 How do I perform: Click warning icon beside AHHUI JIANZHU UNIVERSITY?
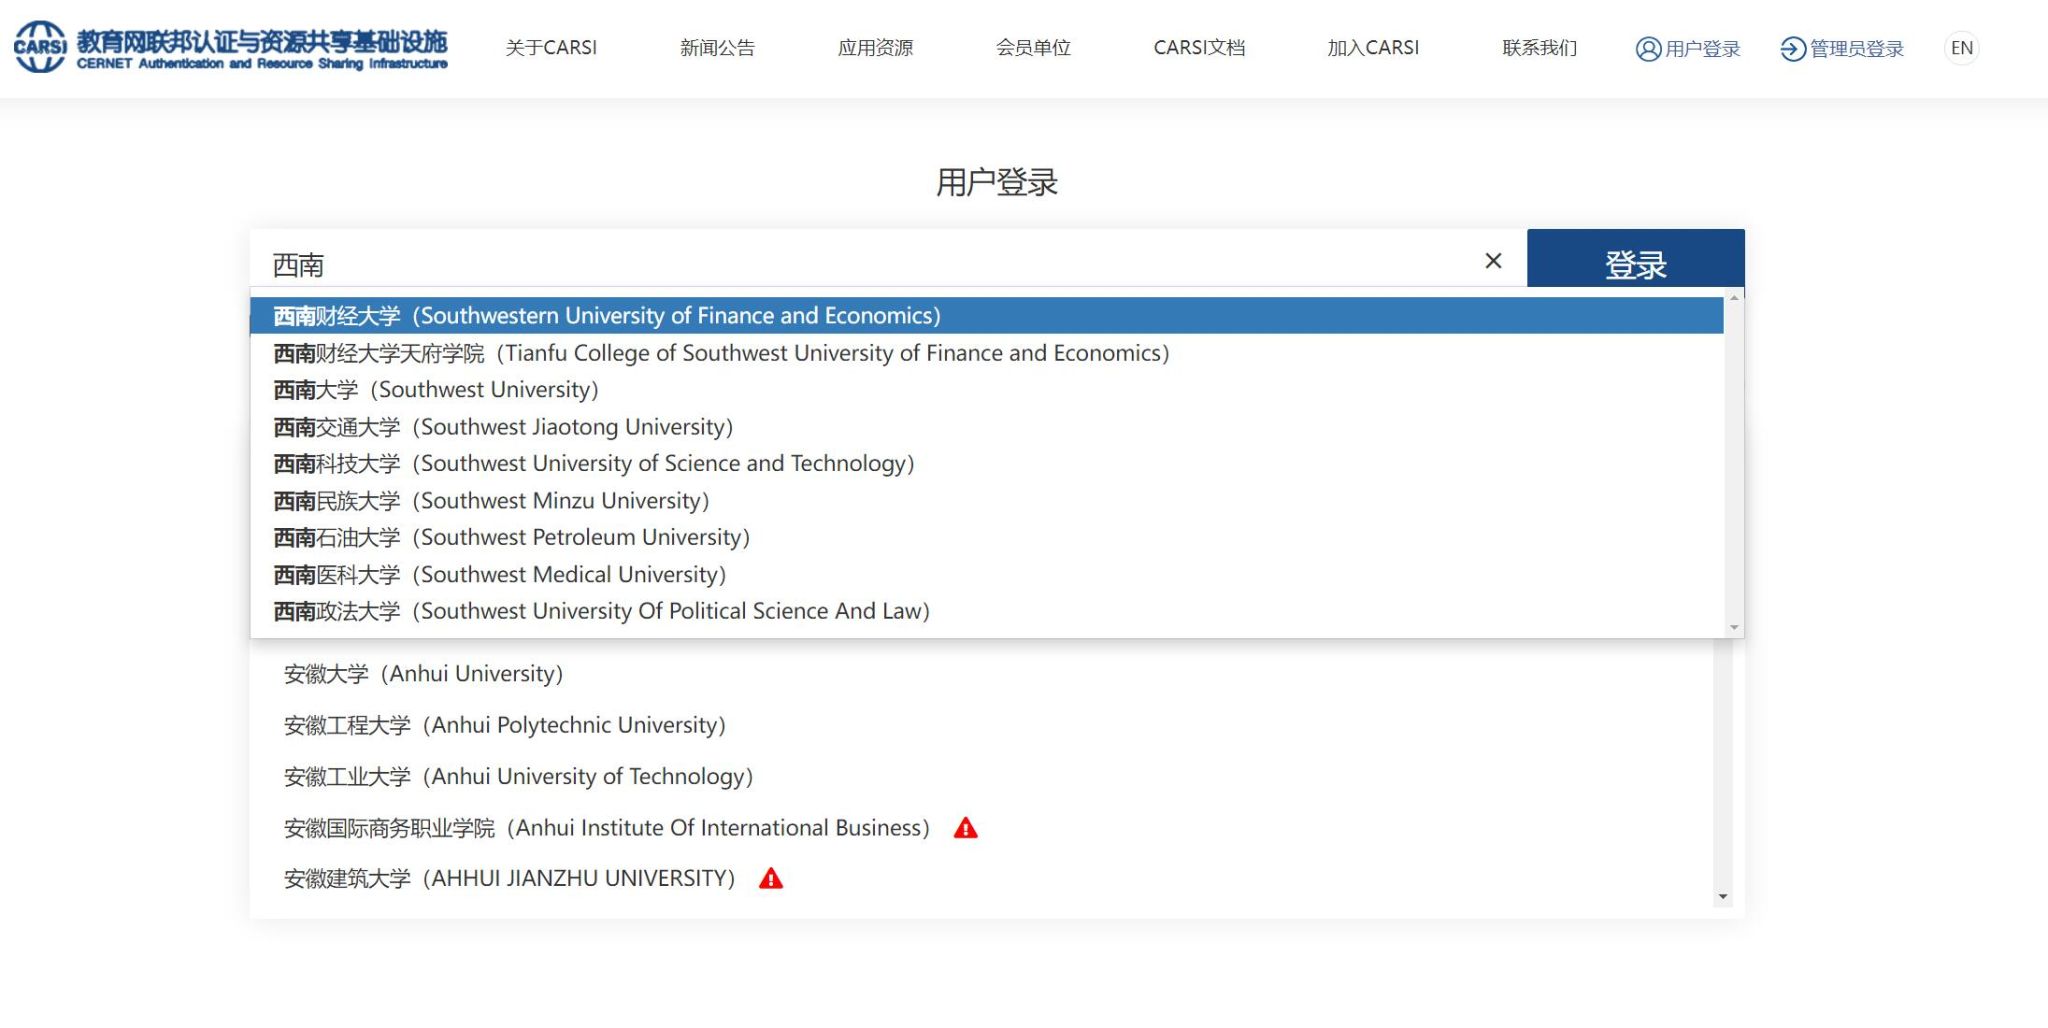(x=770, y=879)
